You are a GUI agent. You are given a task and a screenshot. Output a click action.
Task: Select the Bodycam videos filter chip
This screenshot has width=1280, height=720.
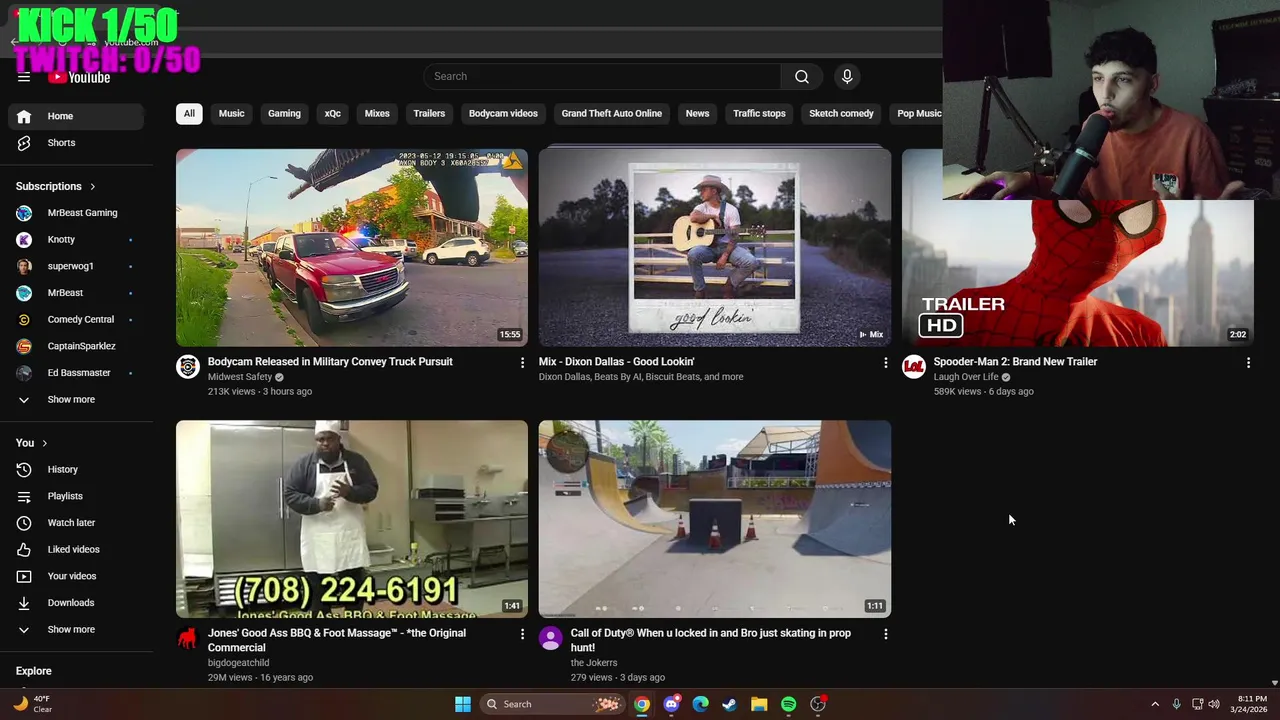[x=503, y=114]
